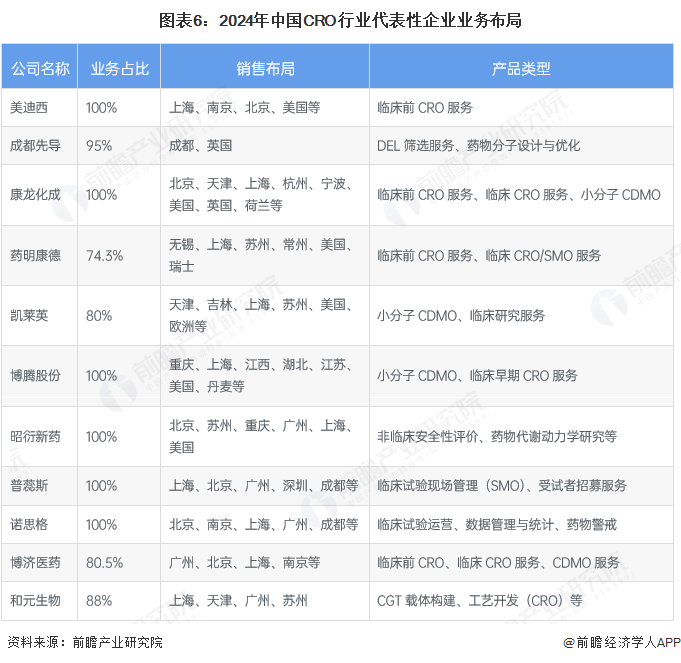This screenshot has width=681, height=663.
Task: Select the 博腾股份 company name cell
Action: 34,376
